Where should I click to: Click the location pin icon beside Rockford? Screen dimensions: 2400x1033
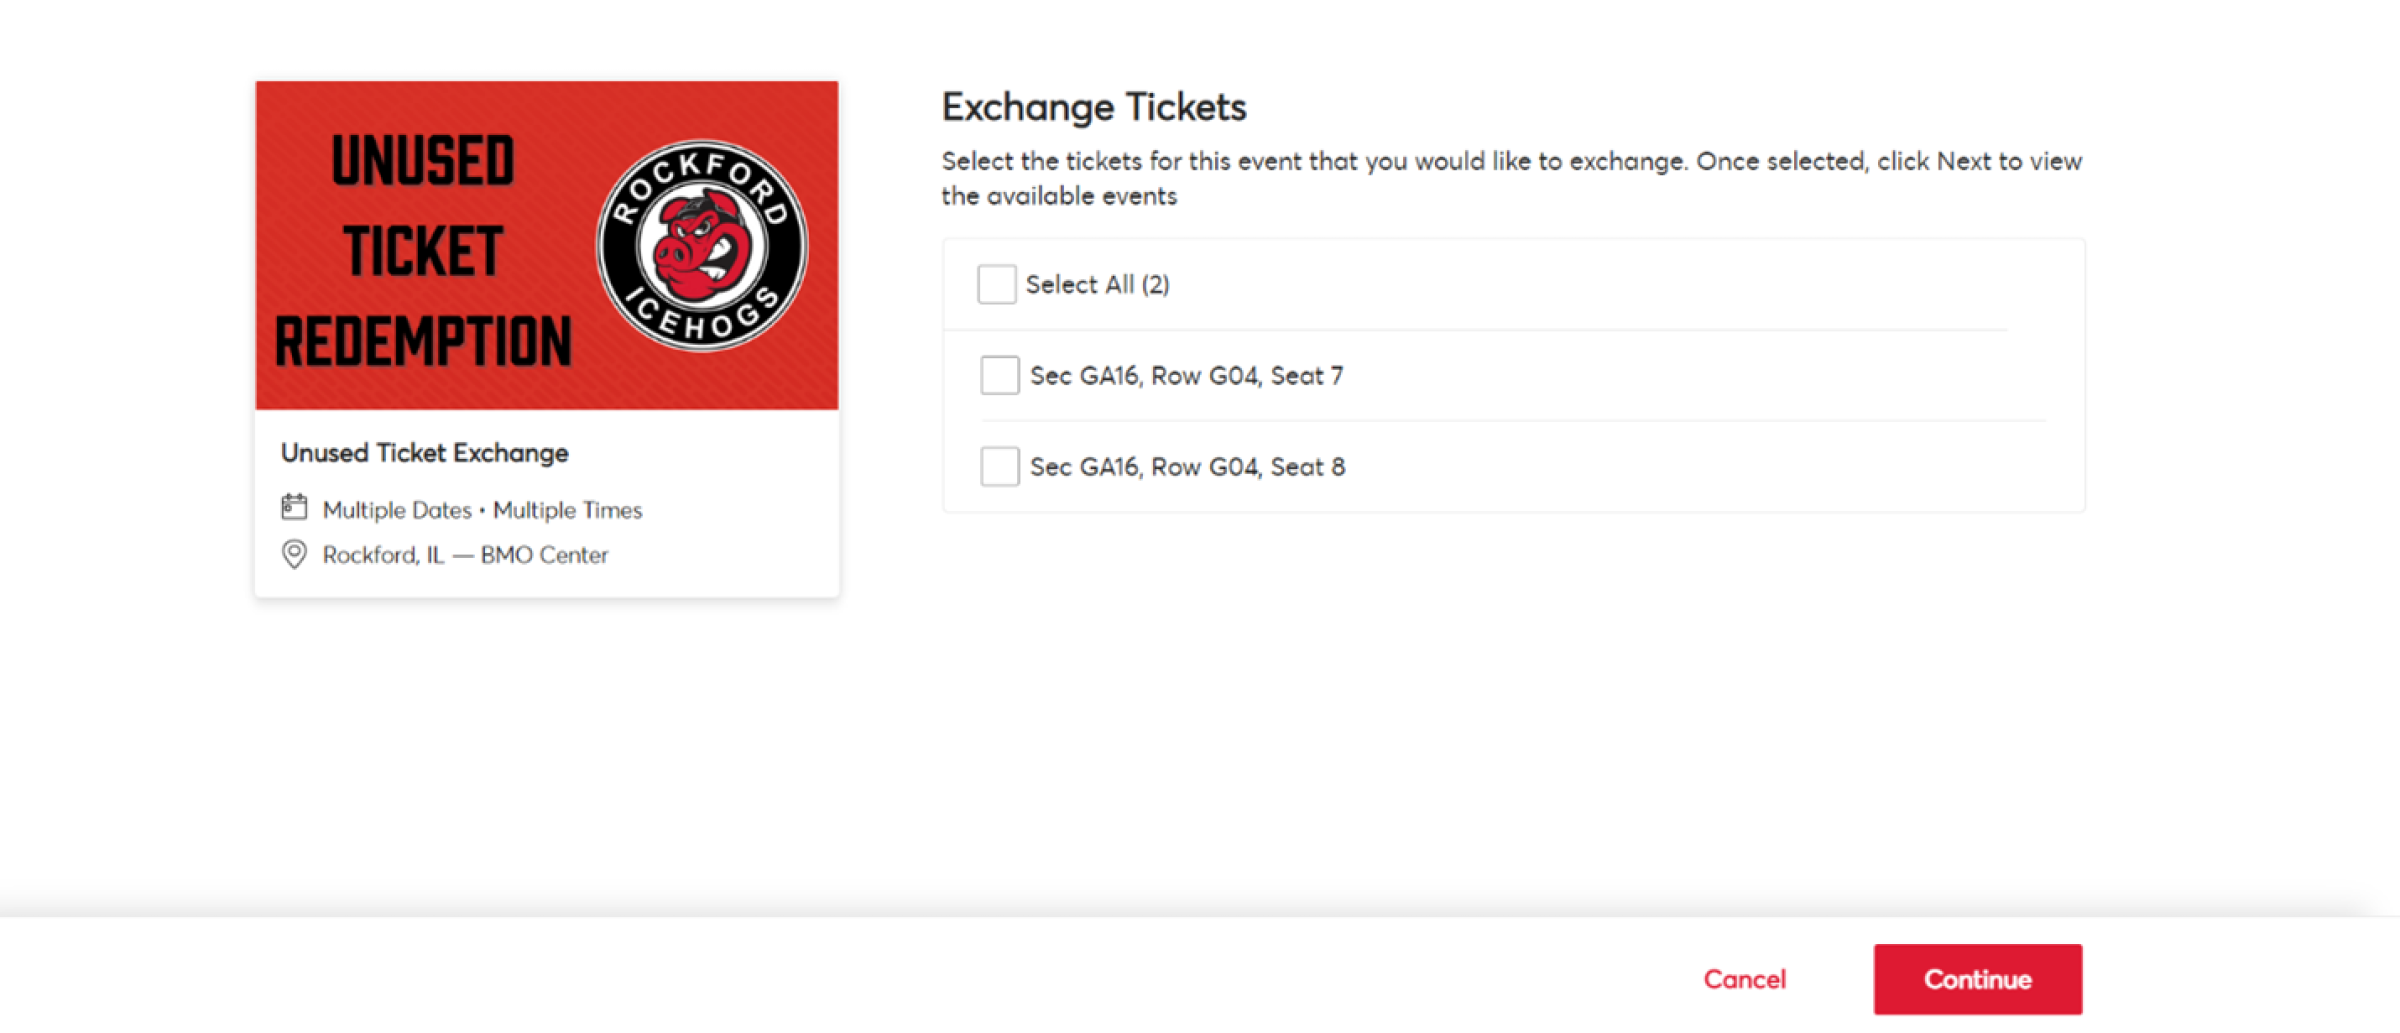click(x=294, y=554)
